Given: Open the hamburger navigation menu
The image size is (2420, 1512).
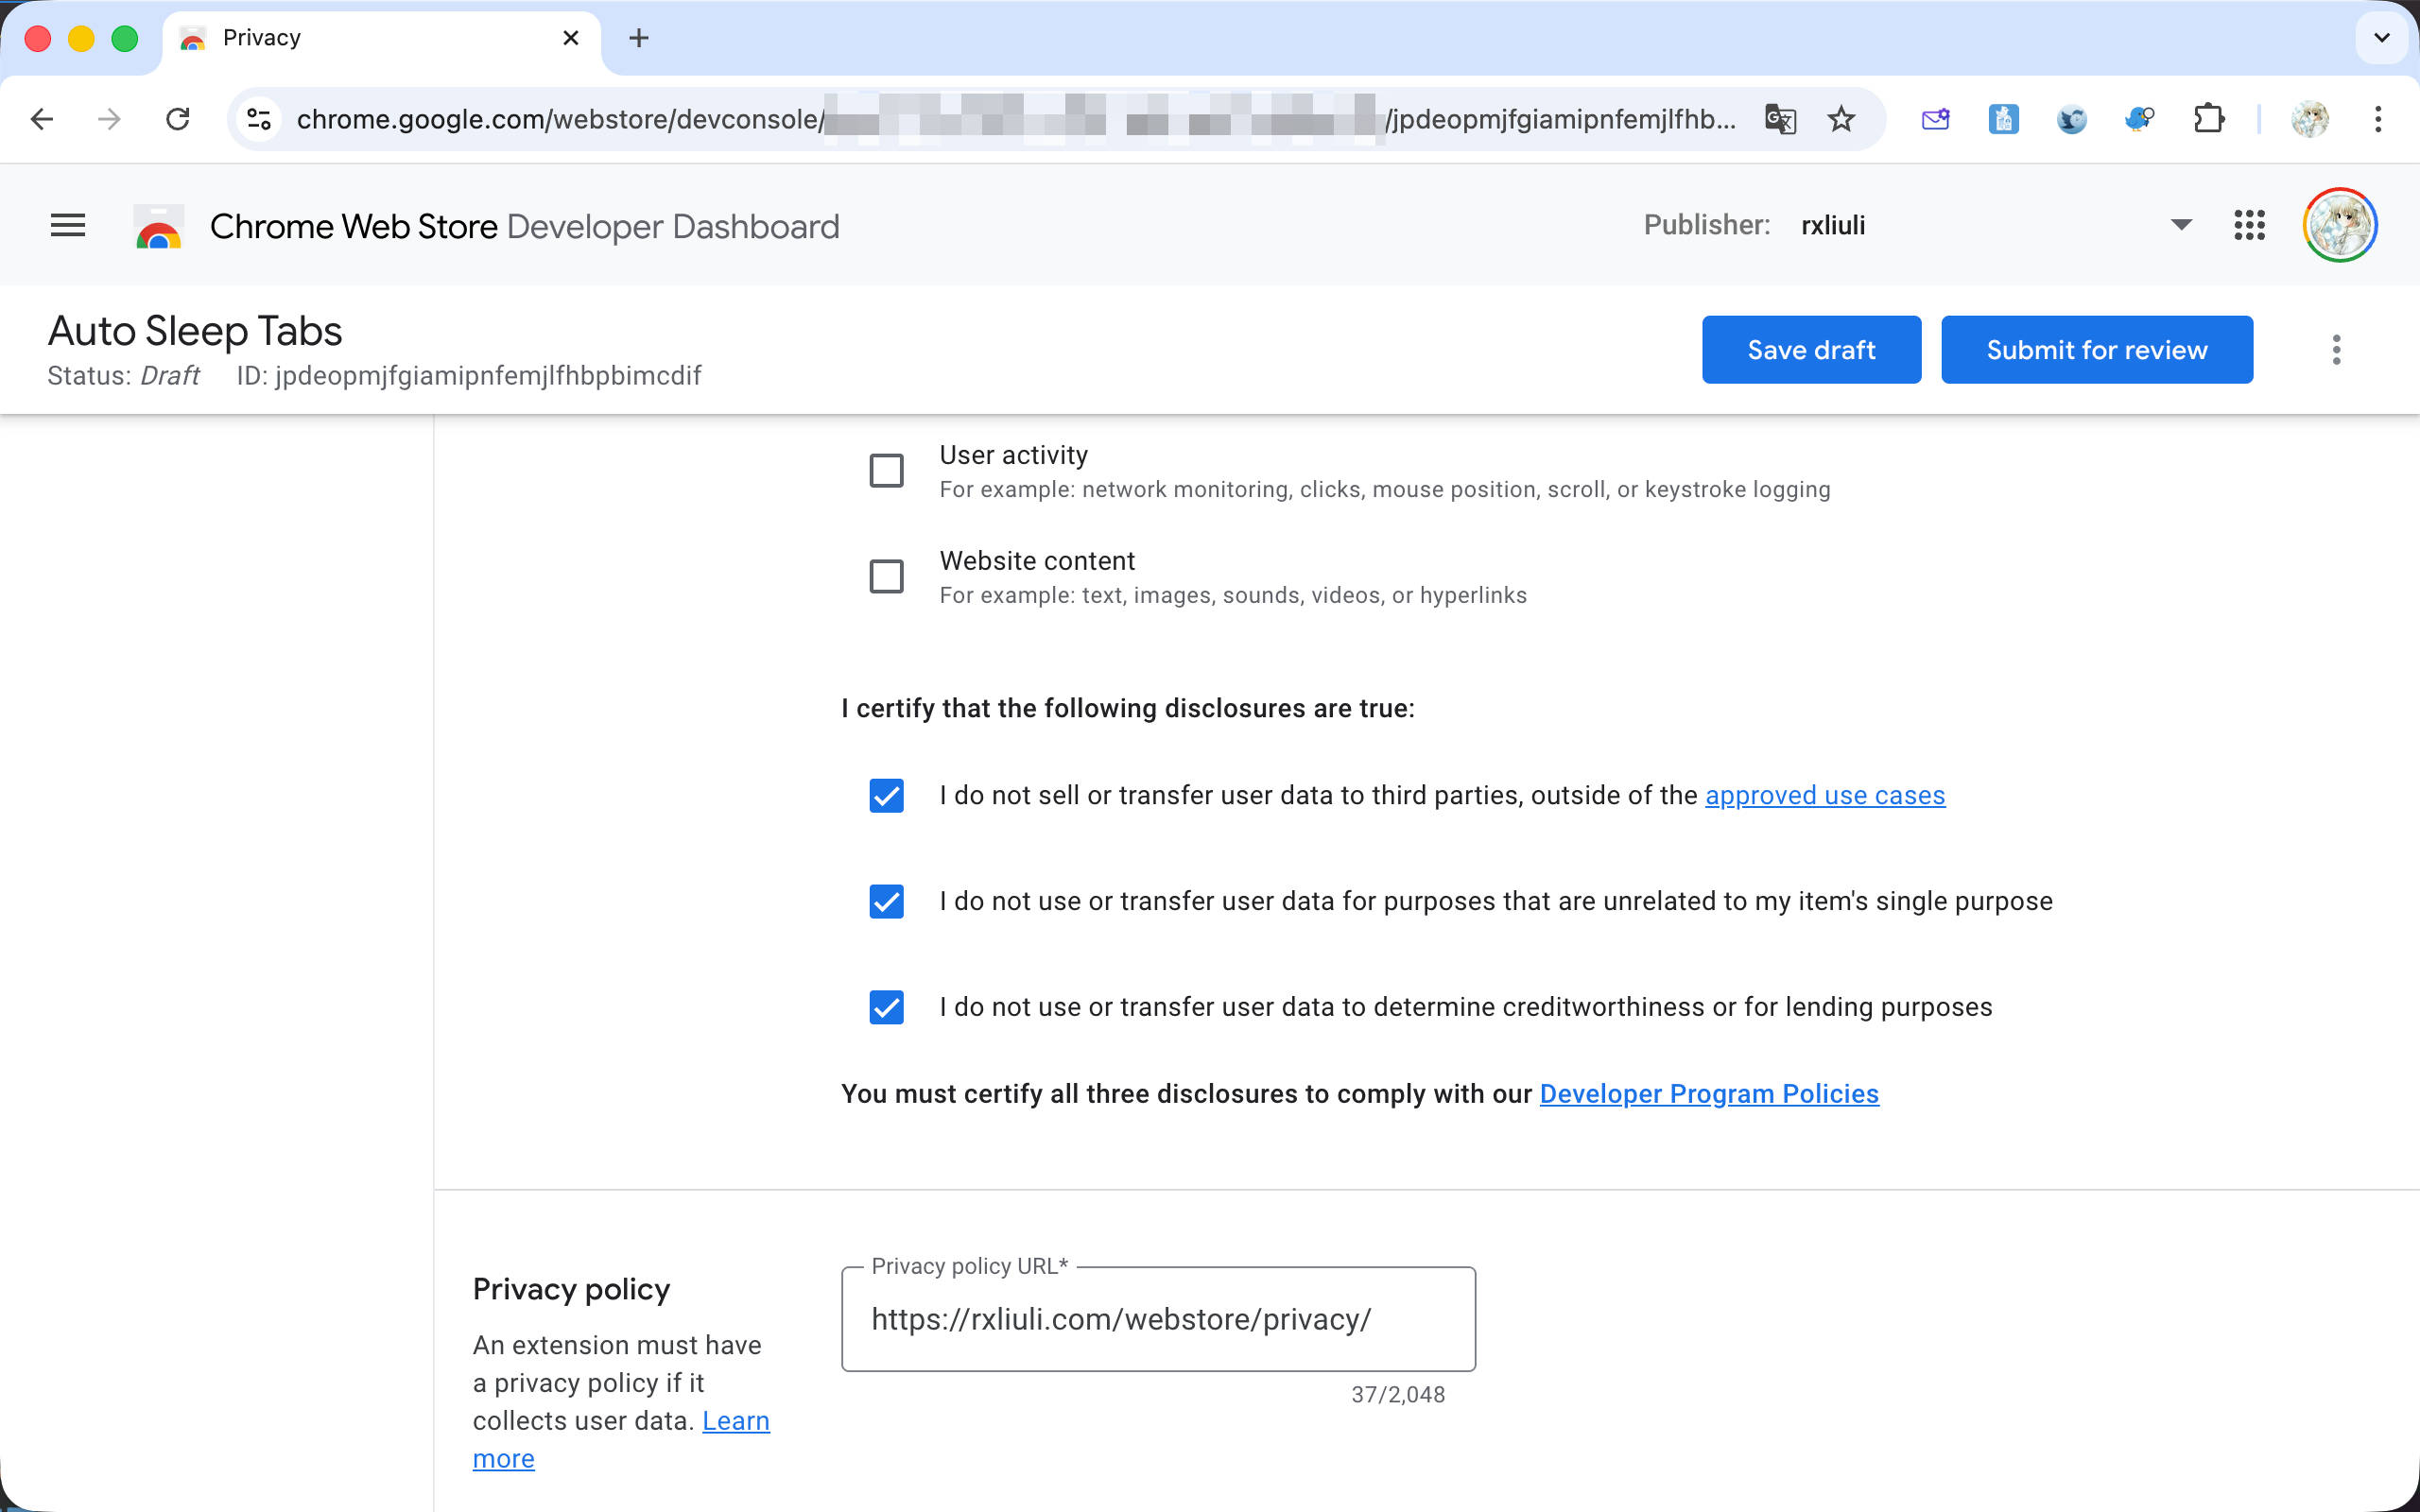Looking at the screenshot, I should [x=68, y=226].
